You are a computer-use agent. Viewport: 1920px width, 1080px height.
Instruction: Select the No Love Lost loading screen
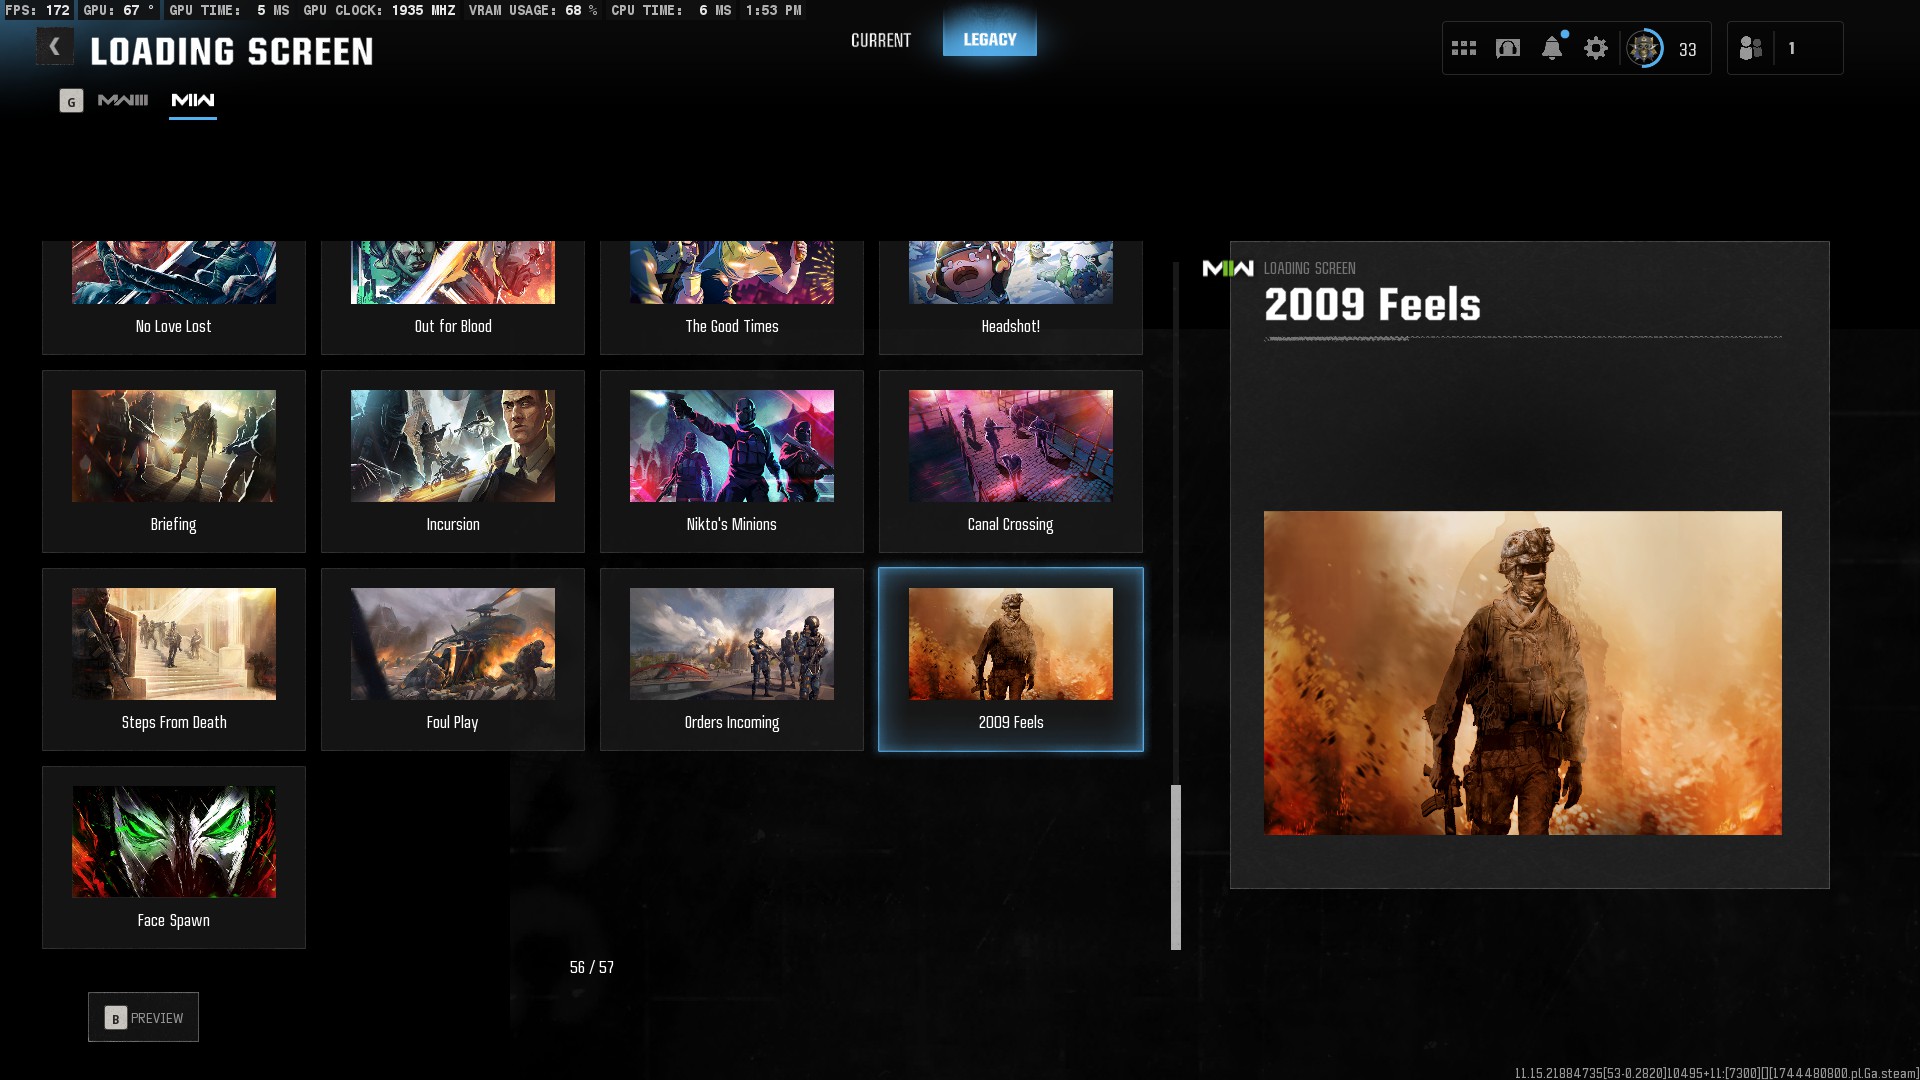coord(174,297)
